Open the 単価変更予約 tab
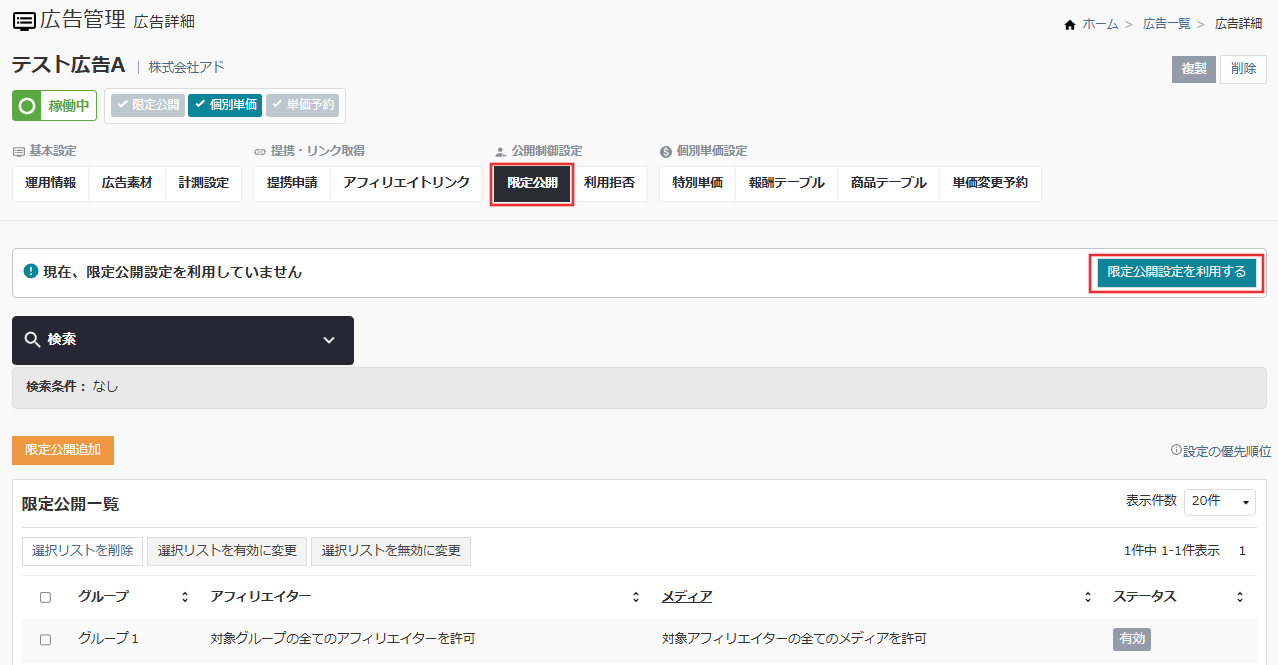 tap(990, 184)
